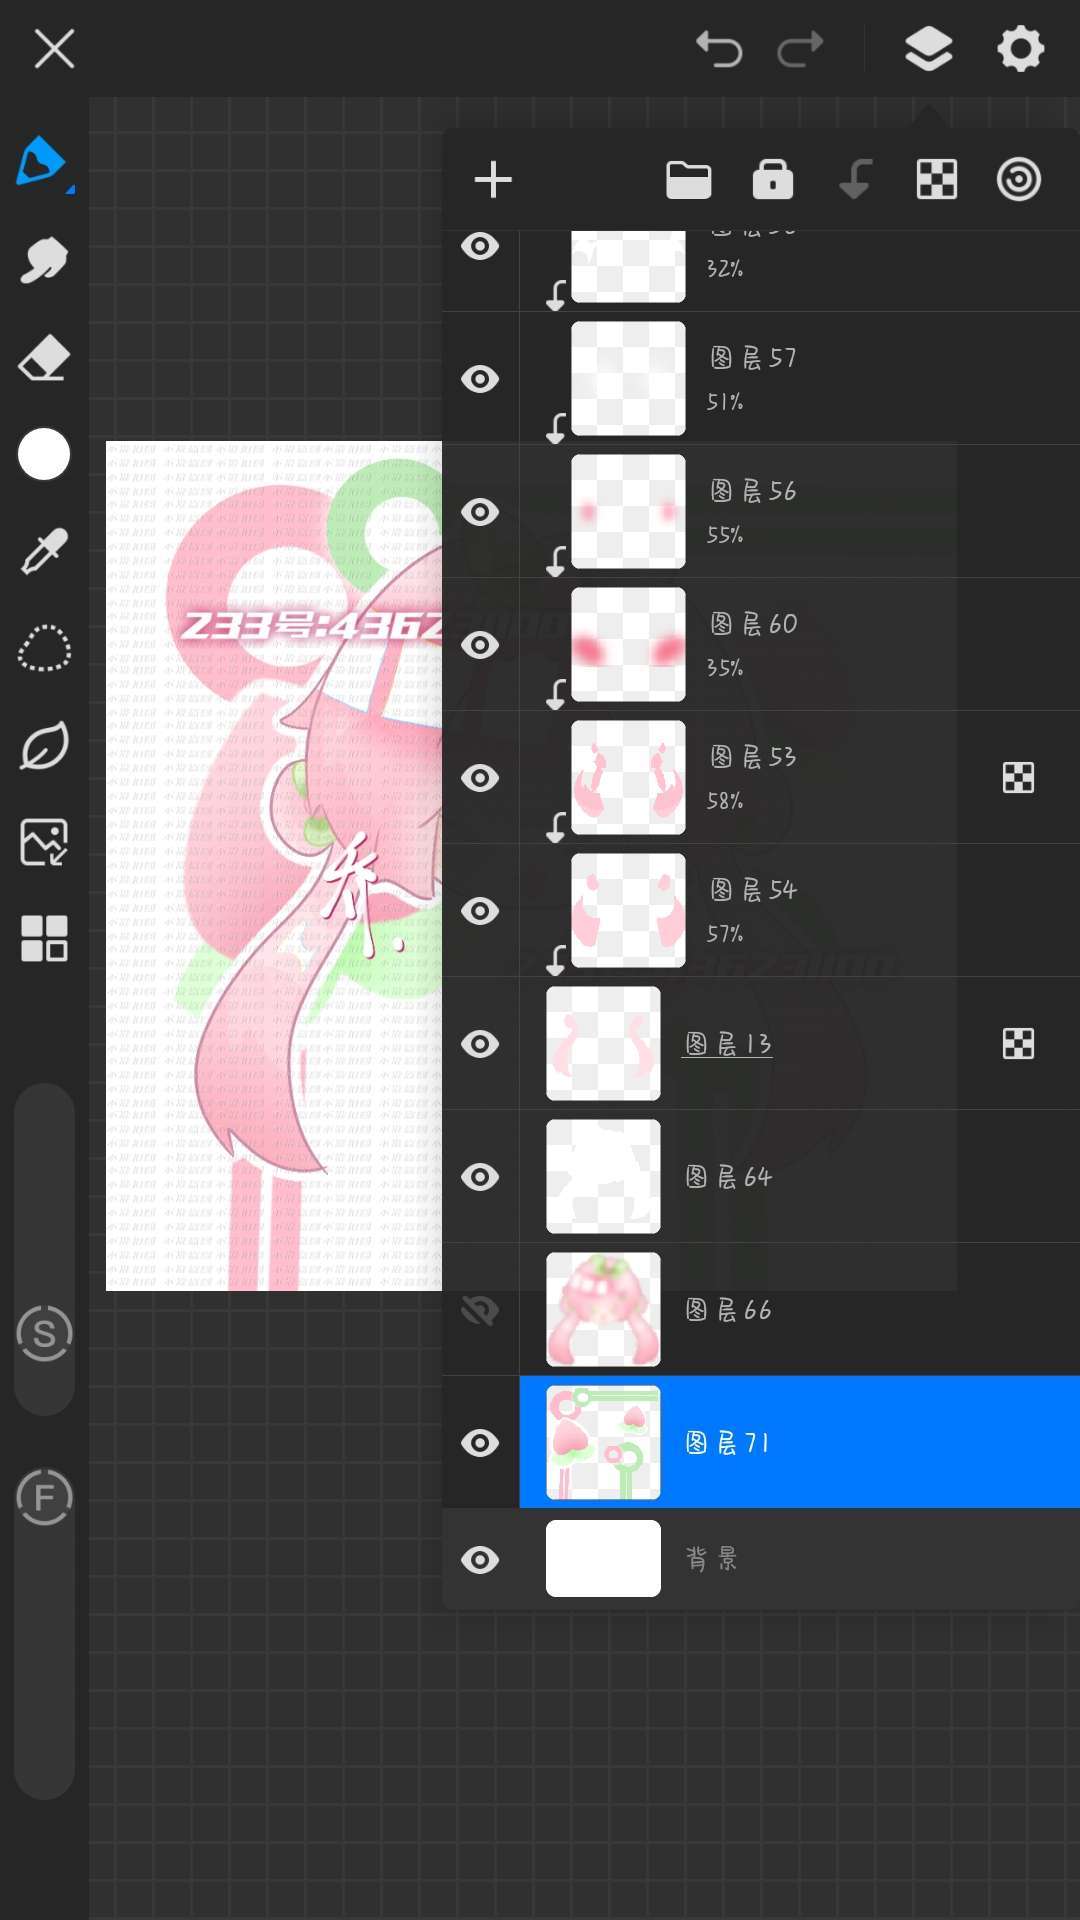Select layer 57 thumbnail
Screen dimensions: 1080x1920
coord(628,379)
